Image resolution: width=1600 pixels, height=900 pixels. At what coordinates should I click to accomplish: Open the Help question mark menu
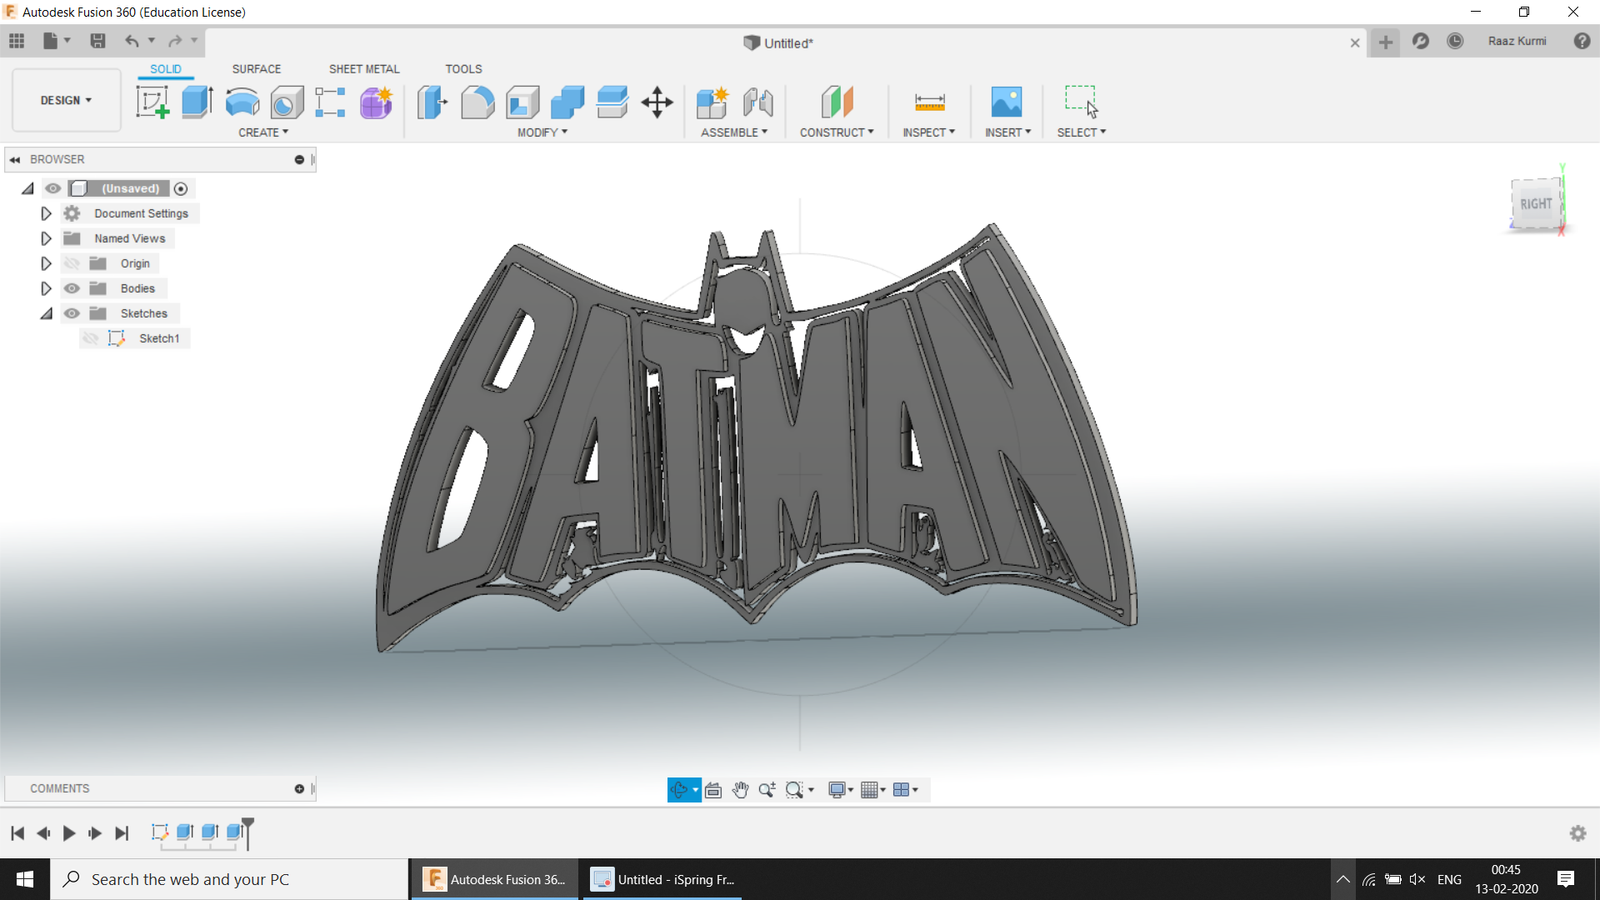click(1581, 41)
